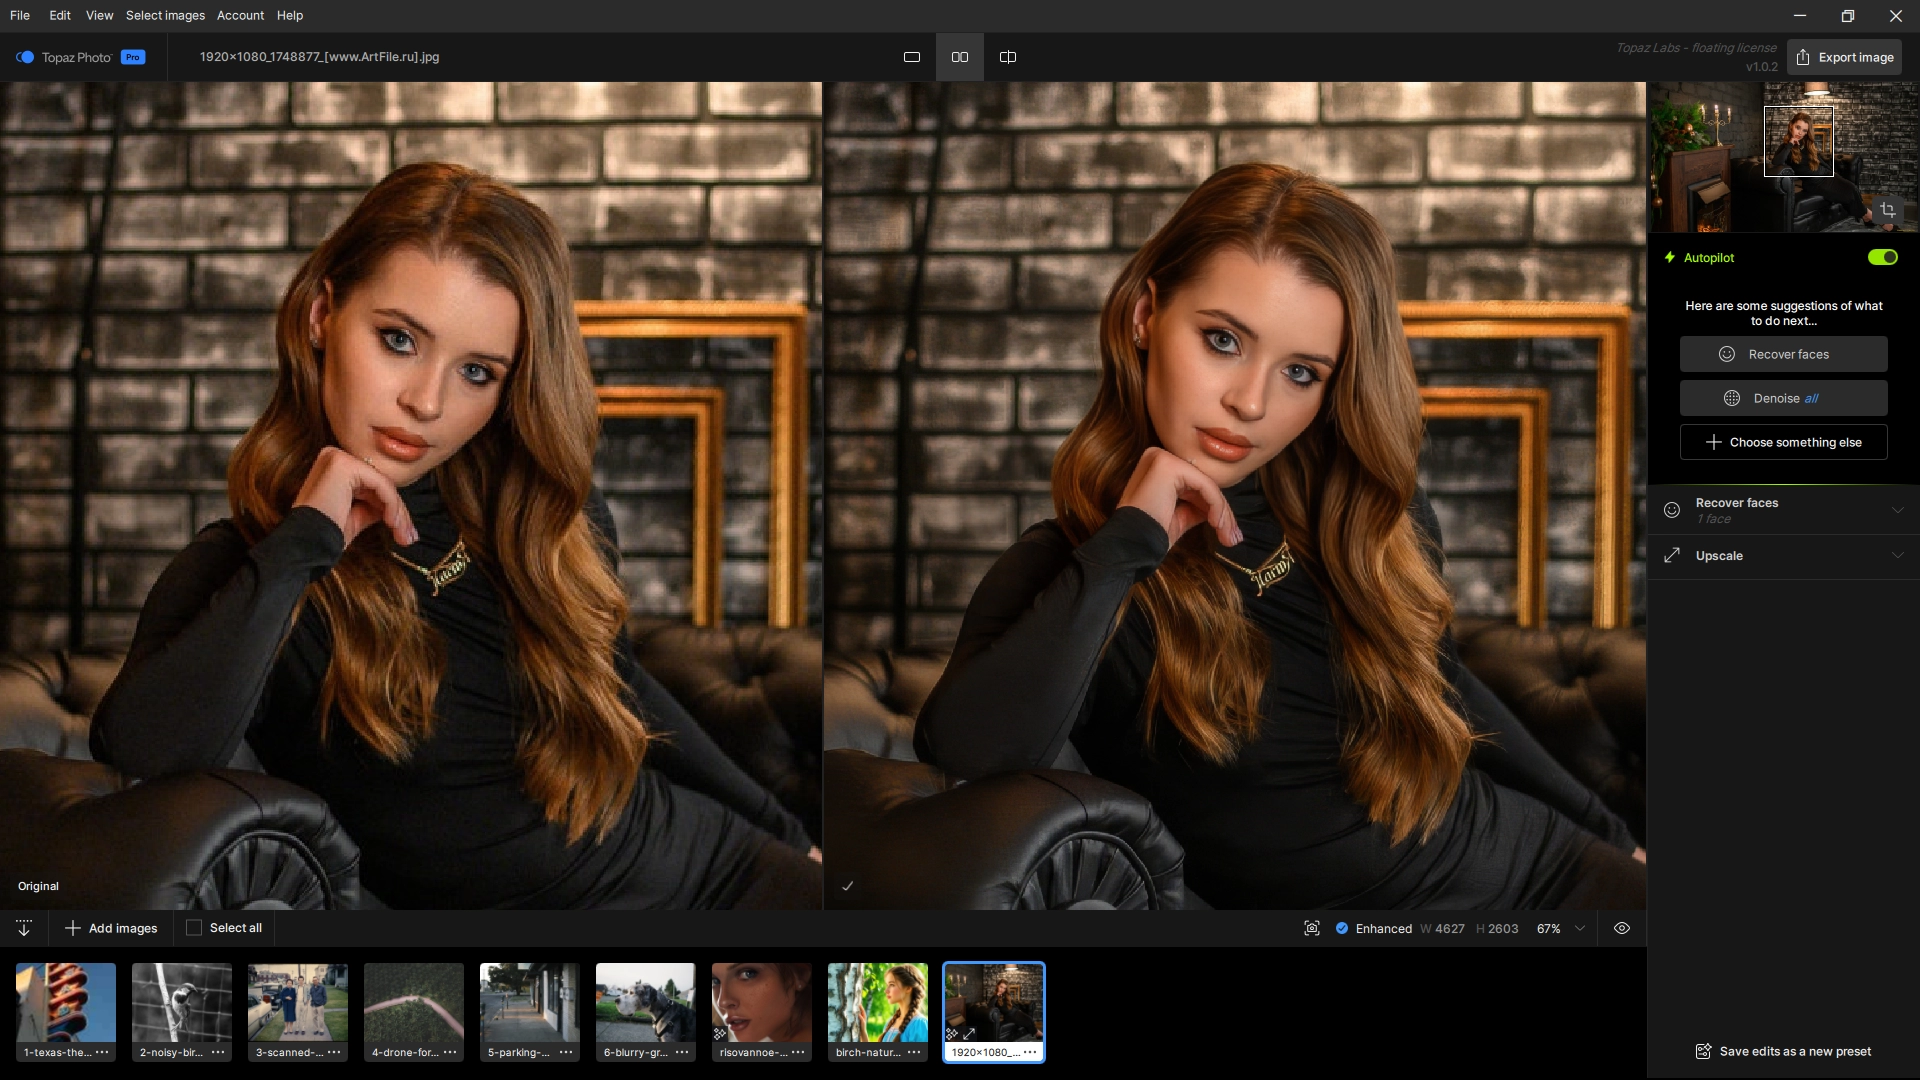Viewport: 1920px width, 1080px height.
Task: Switch to single image view mode
Action: 911,57
